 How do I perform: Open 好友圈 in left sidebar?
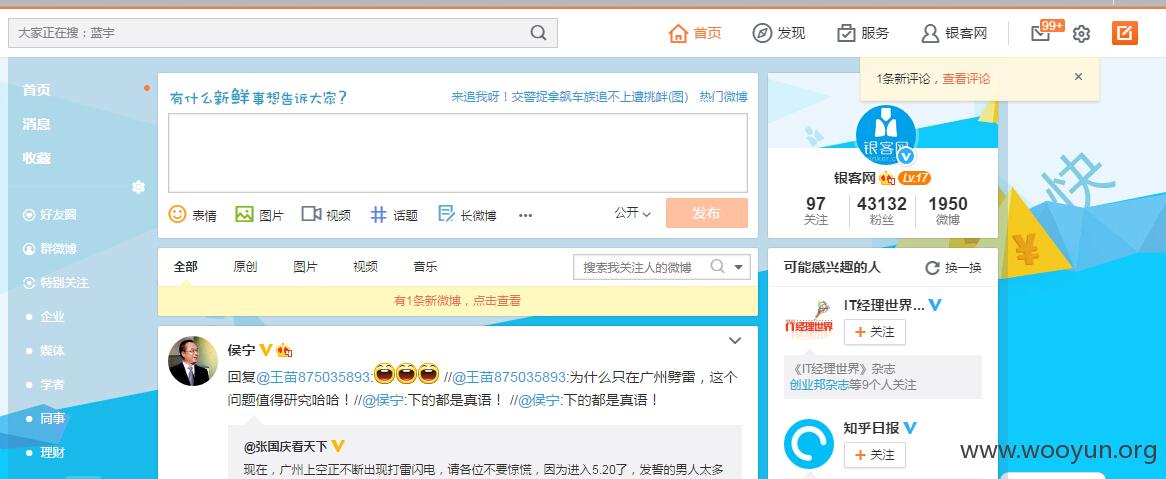(x=50, y=215)
